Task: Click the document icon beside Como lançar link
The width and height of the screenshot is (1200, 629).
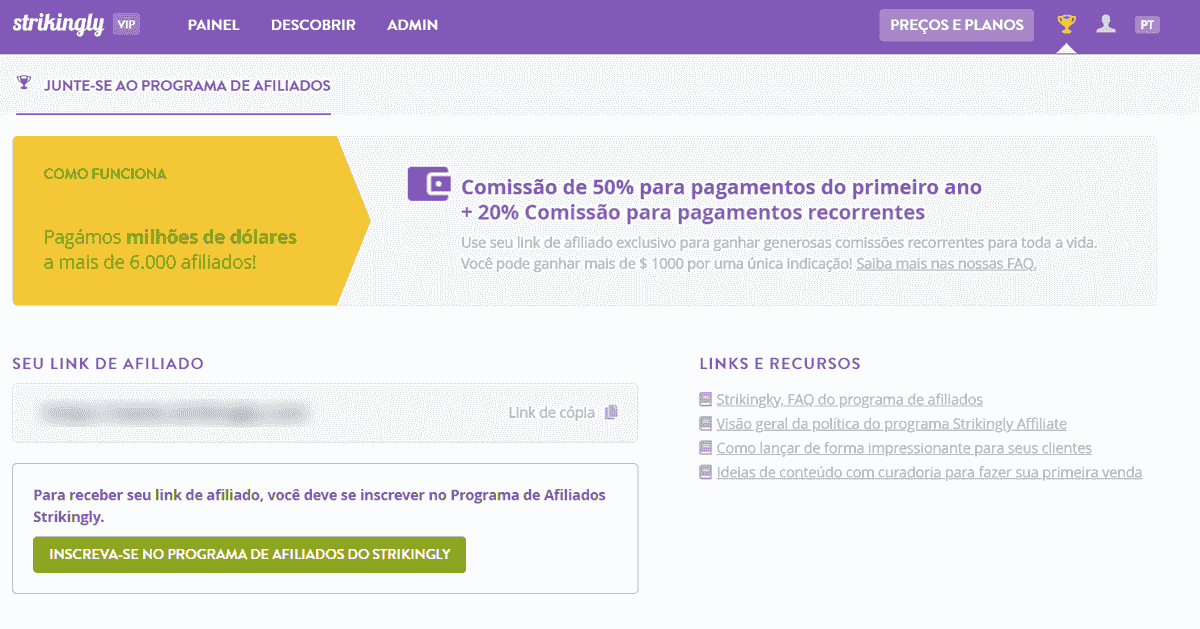Action: point(706,448)
